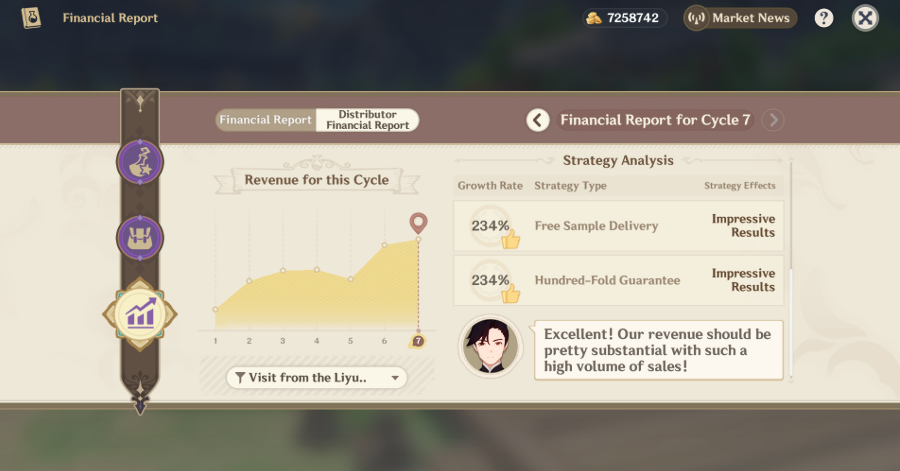Click the cycle 7 marker on chart
Screen dimensions: 900x471
tap(418, 341)
